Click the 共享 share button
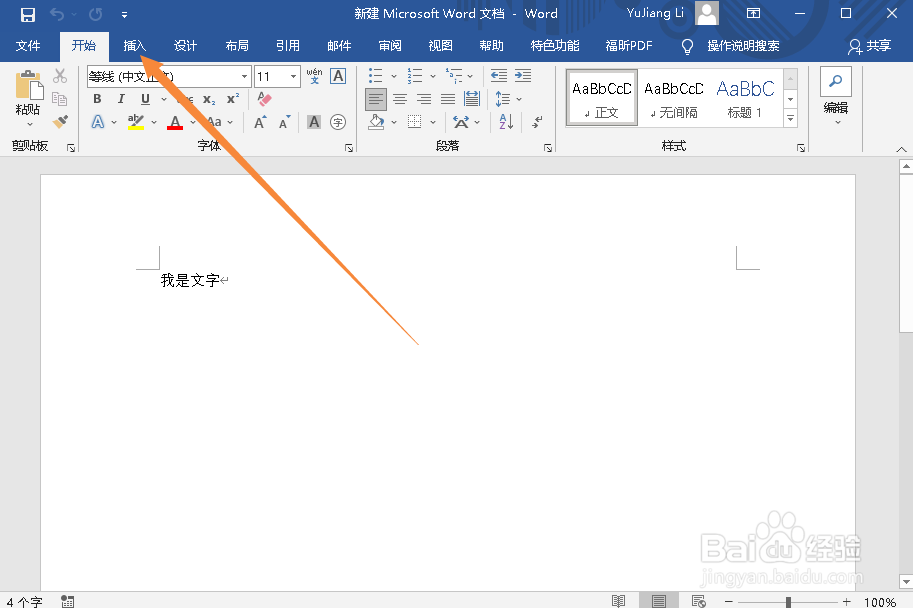The width and height of the screenshot is (913, 608). (870, 45)
